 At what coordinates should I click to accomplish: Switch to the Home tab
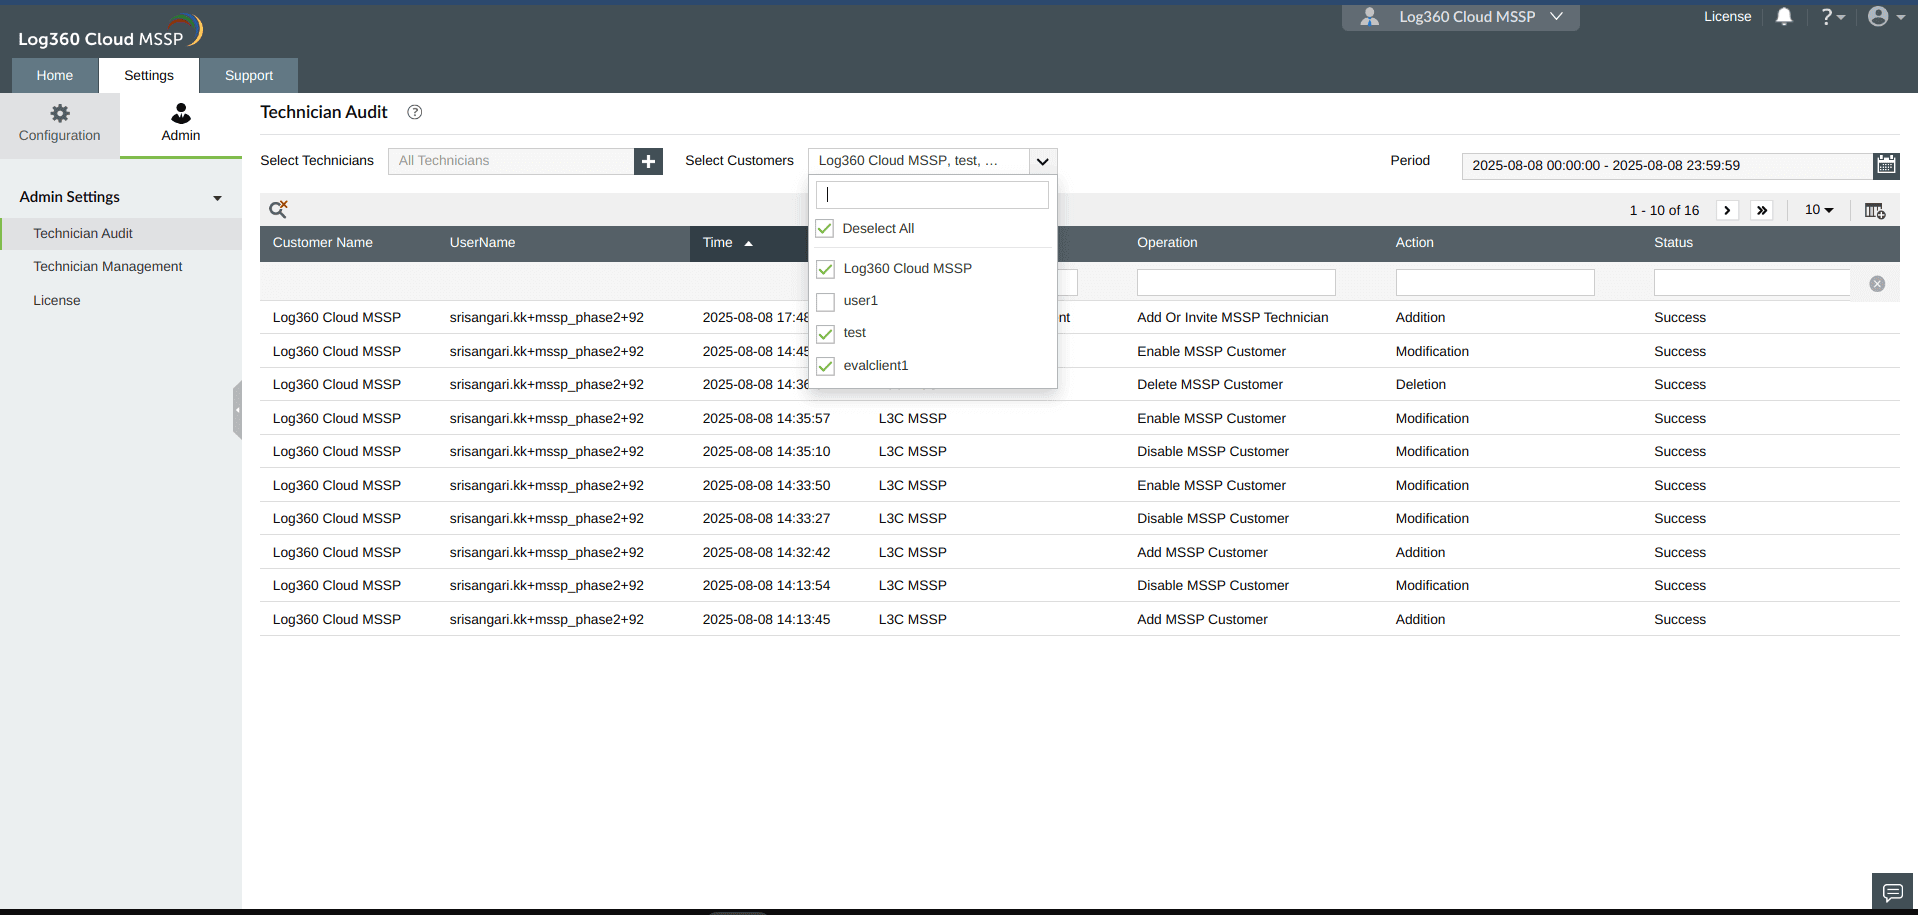click(55, 75)
